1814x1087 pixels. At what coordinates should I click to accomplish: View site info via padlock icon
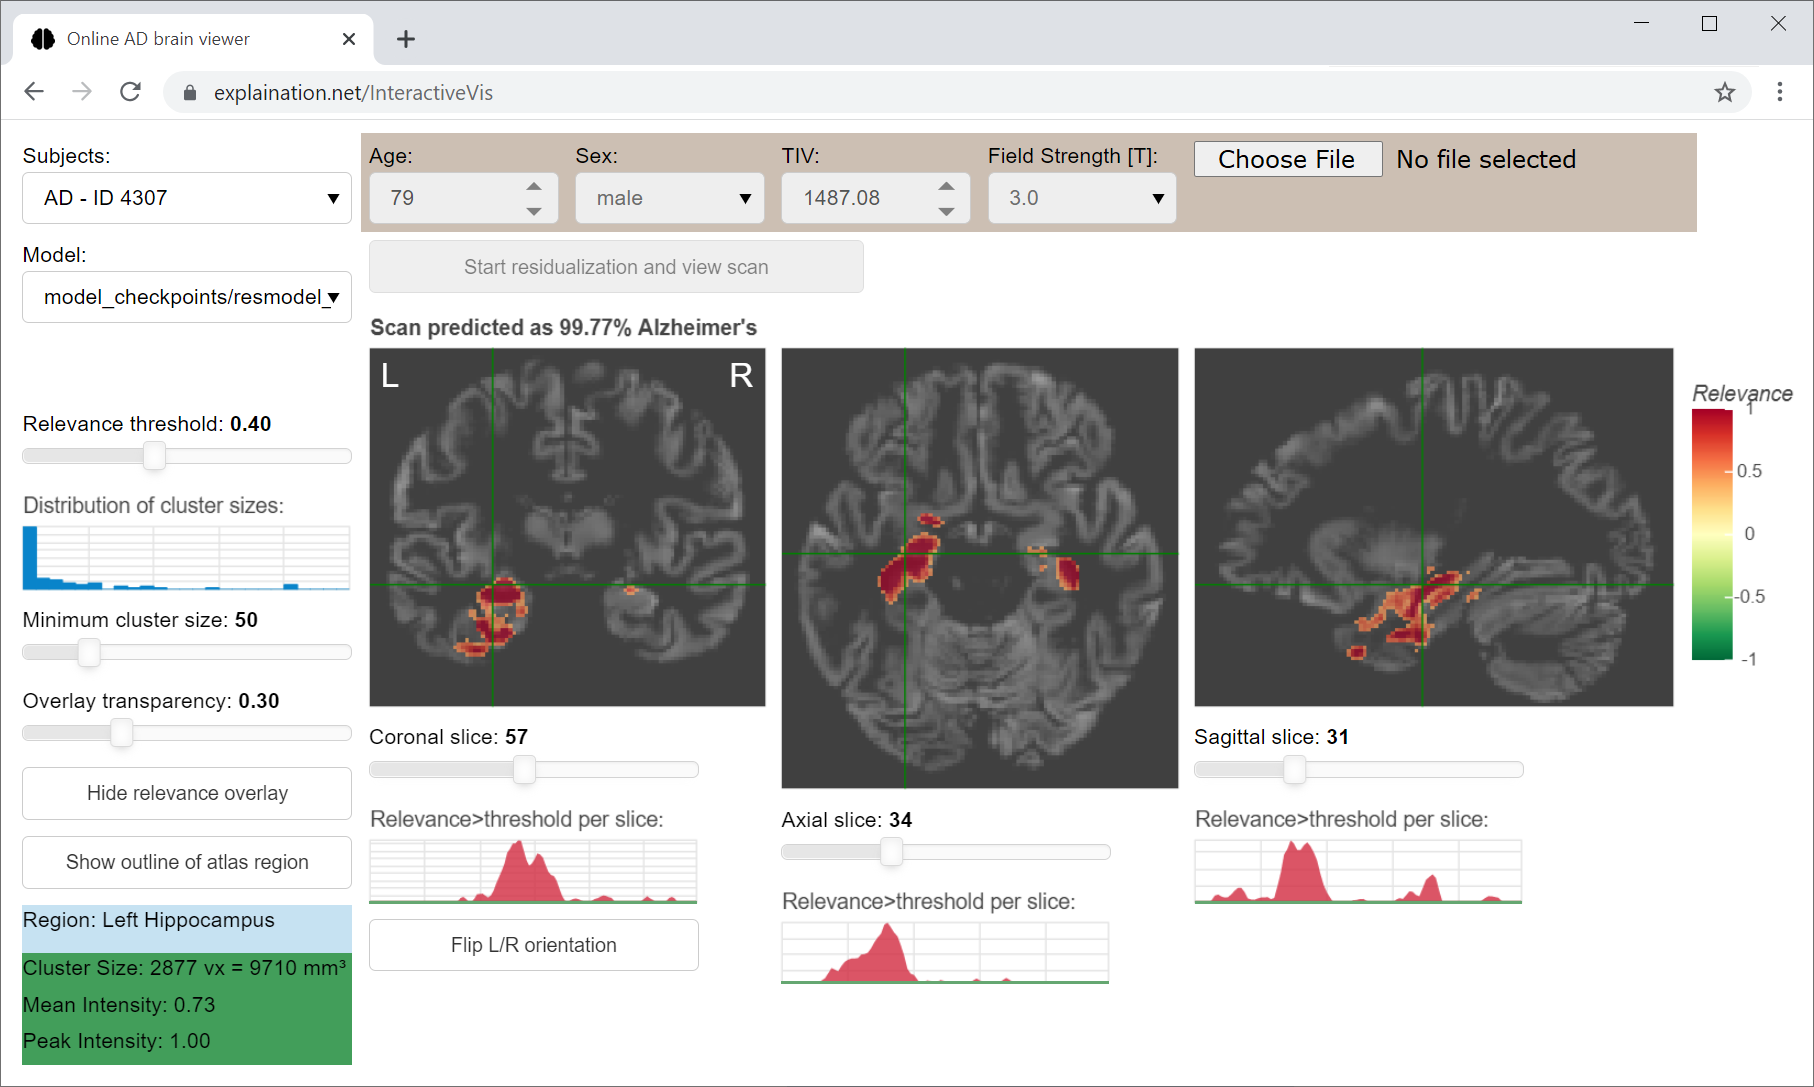tap(189, 93)
